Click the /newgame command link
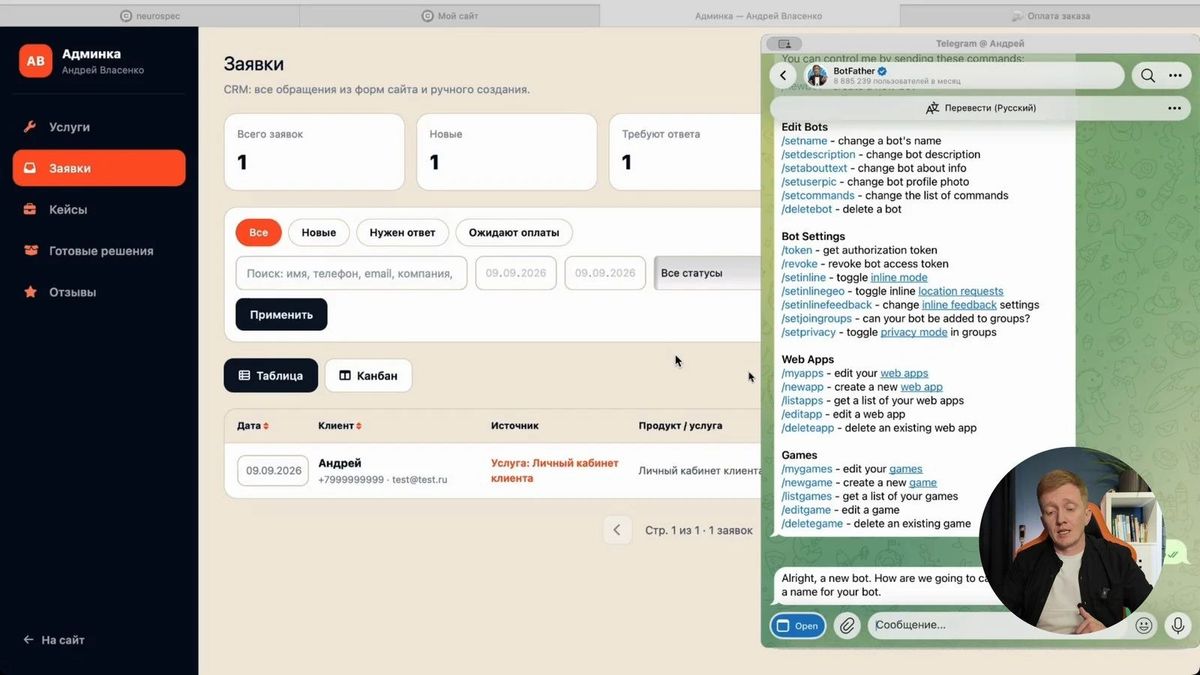The height and width of the screenshot is (675, 1200). coord(807,483)
